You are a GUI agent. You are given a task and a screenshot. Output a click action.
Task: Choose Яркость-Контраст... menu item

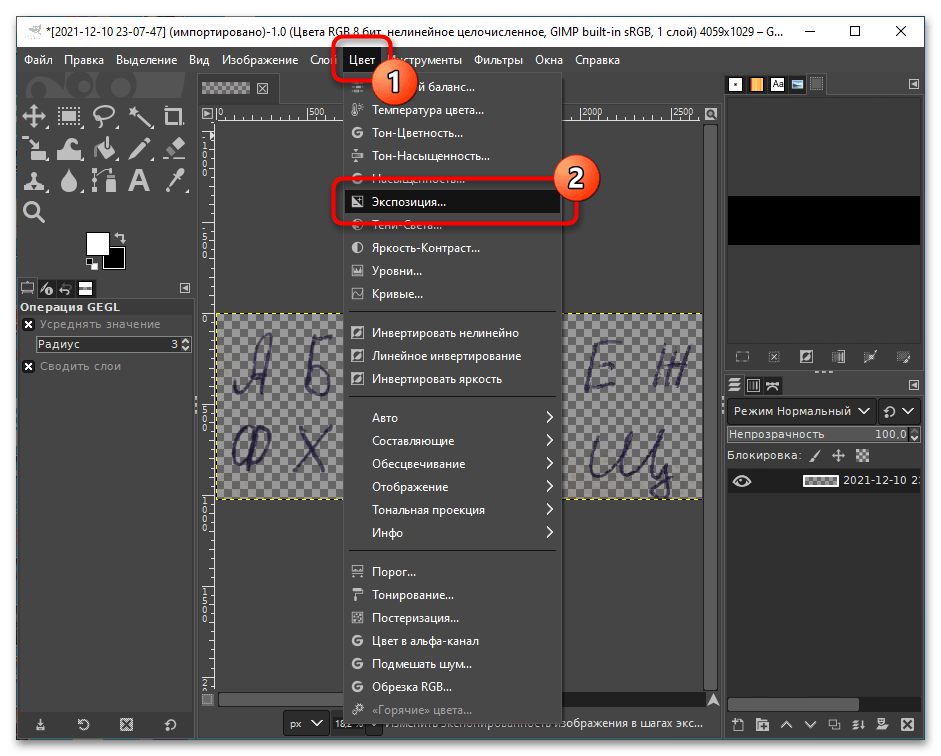pos(452,248)
